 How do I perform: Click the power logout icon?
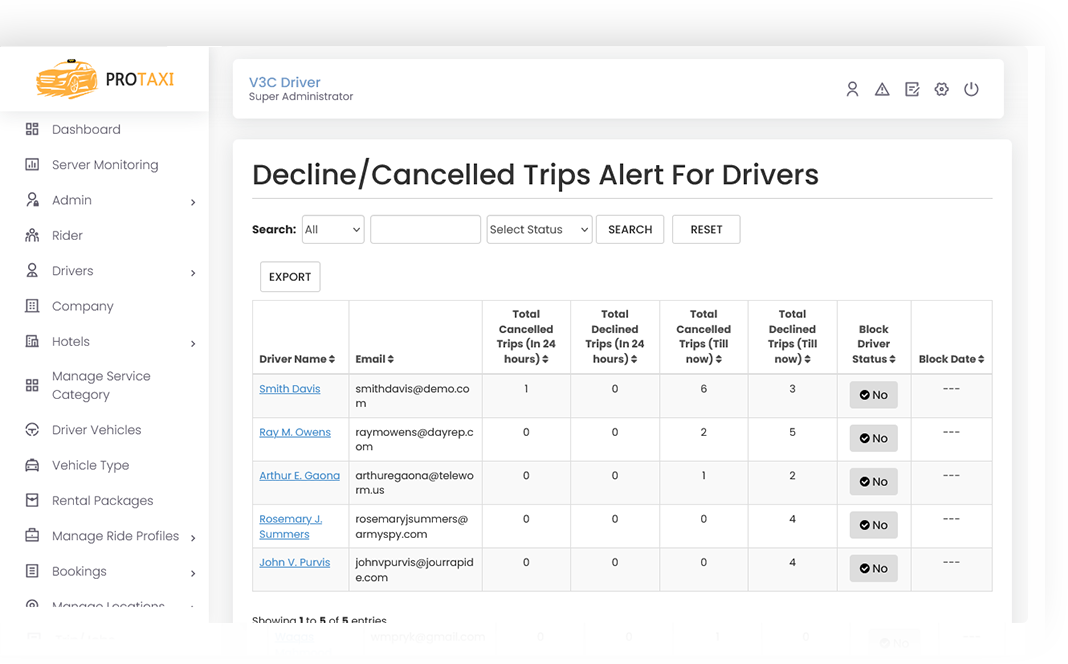[x=971, y=89]
